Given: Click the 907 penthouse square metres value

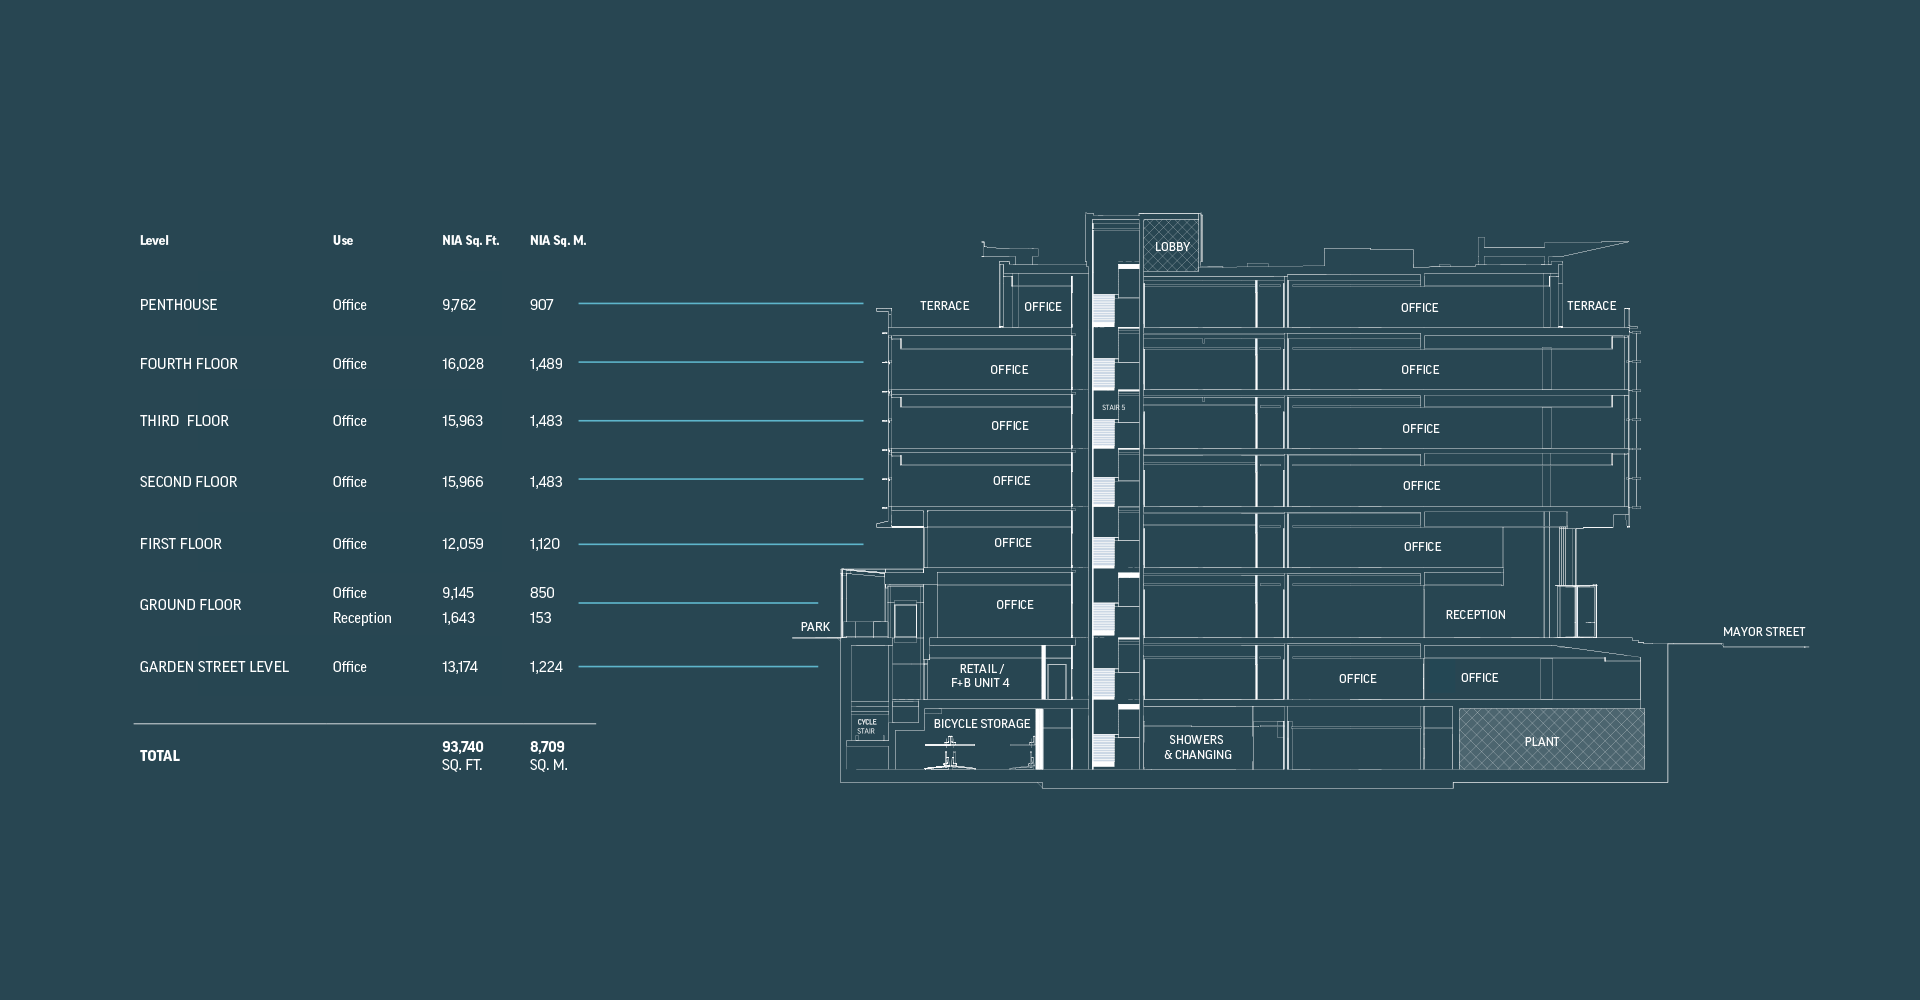Looking at the screenshot, I should 541,305.
